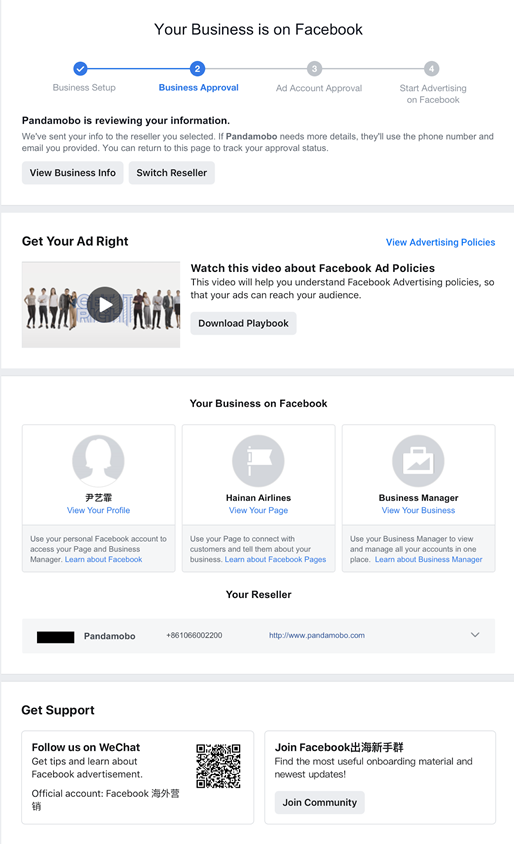Click the WeChat QR code
The width and height of the screenshot is (514, 844).
coord(218,766)
